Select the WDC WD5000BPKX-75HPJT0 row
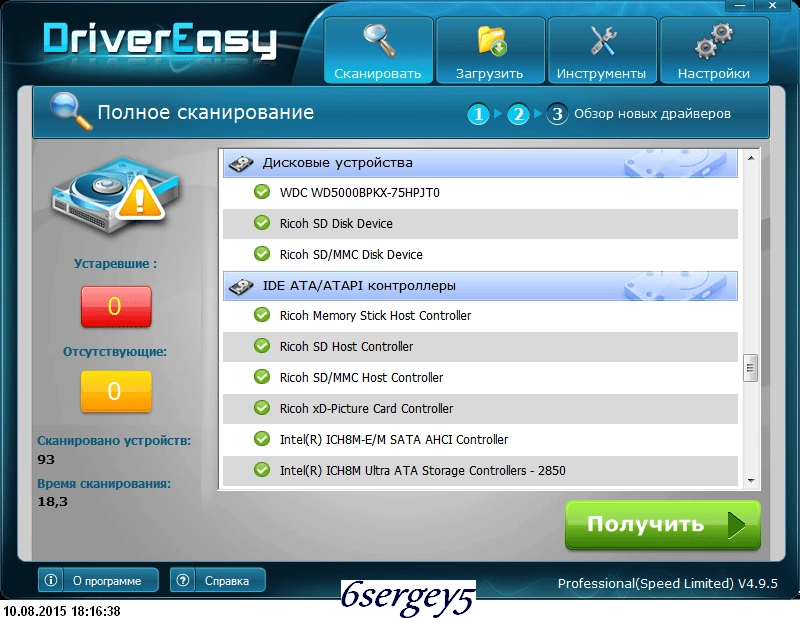 tap(480, 193)
